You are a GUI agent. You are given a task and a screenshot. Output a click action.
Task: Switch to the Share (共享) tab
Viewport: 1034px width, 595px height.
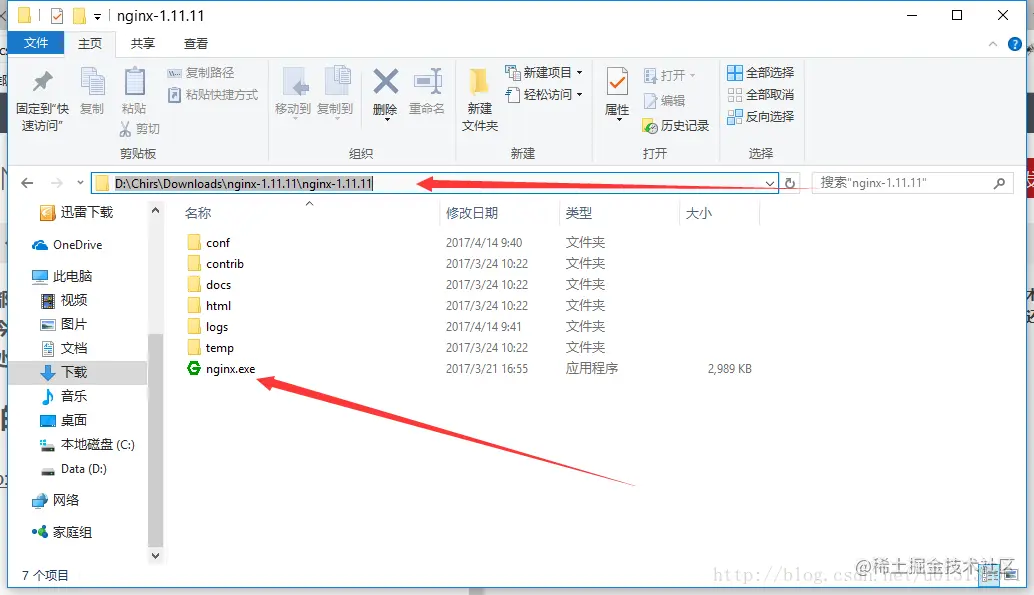point(142,44)
